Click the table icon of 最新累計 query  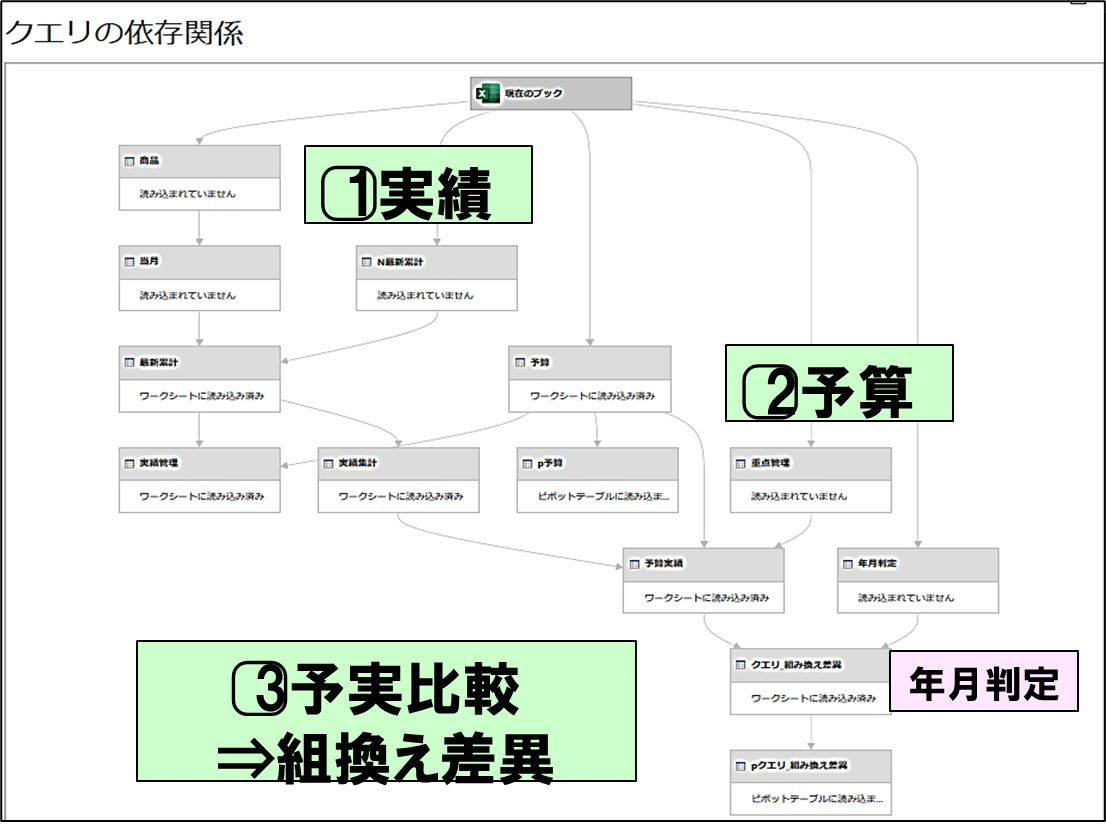(129, 363)
